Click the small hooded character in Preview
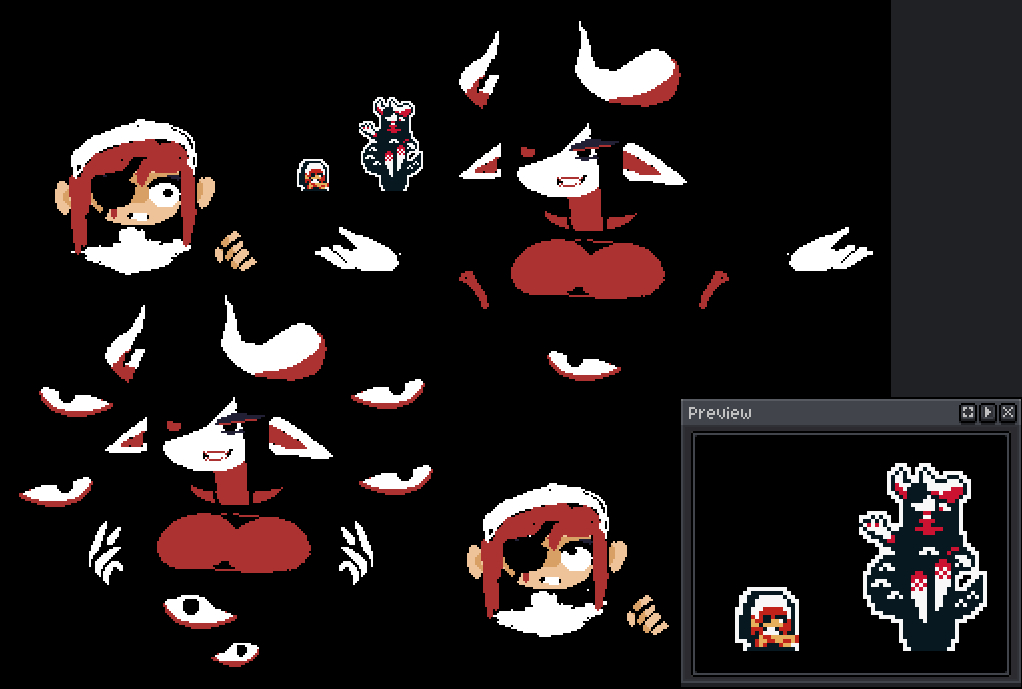Viewport: 1022px width, 689px height. click(x=767, y=619)
